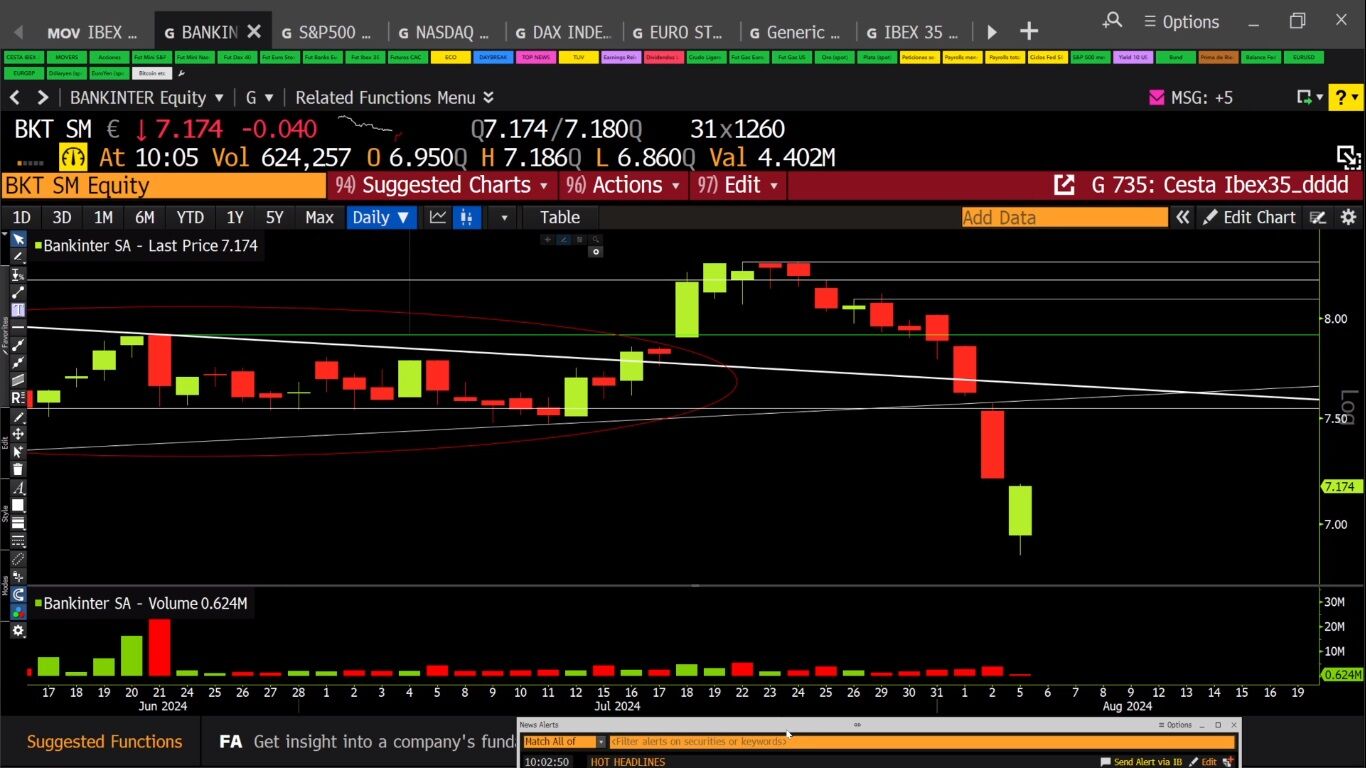Open the yellow help question mark
The width and height of the screenshot is (1366, 768).
coord(1345,97)
